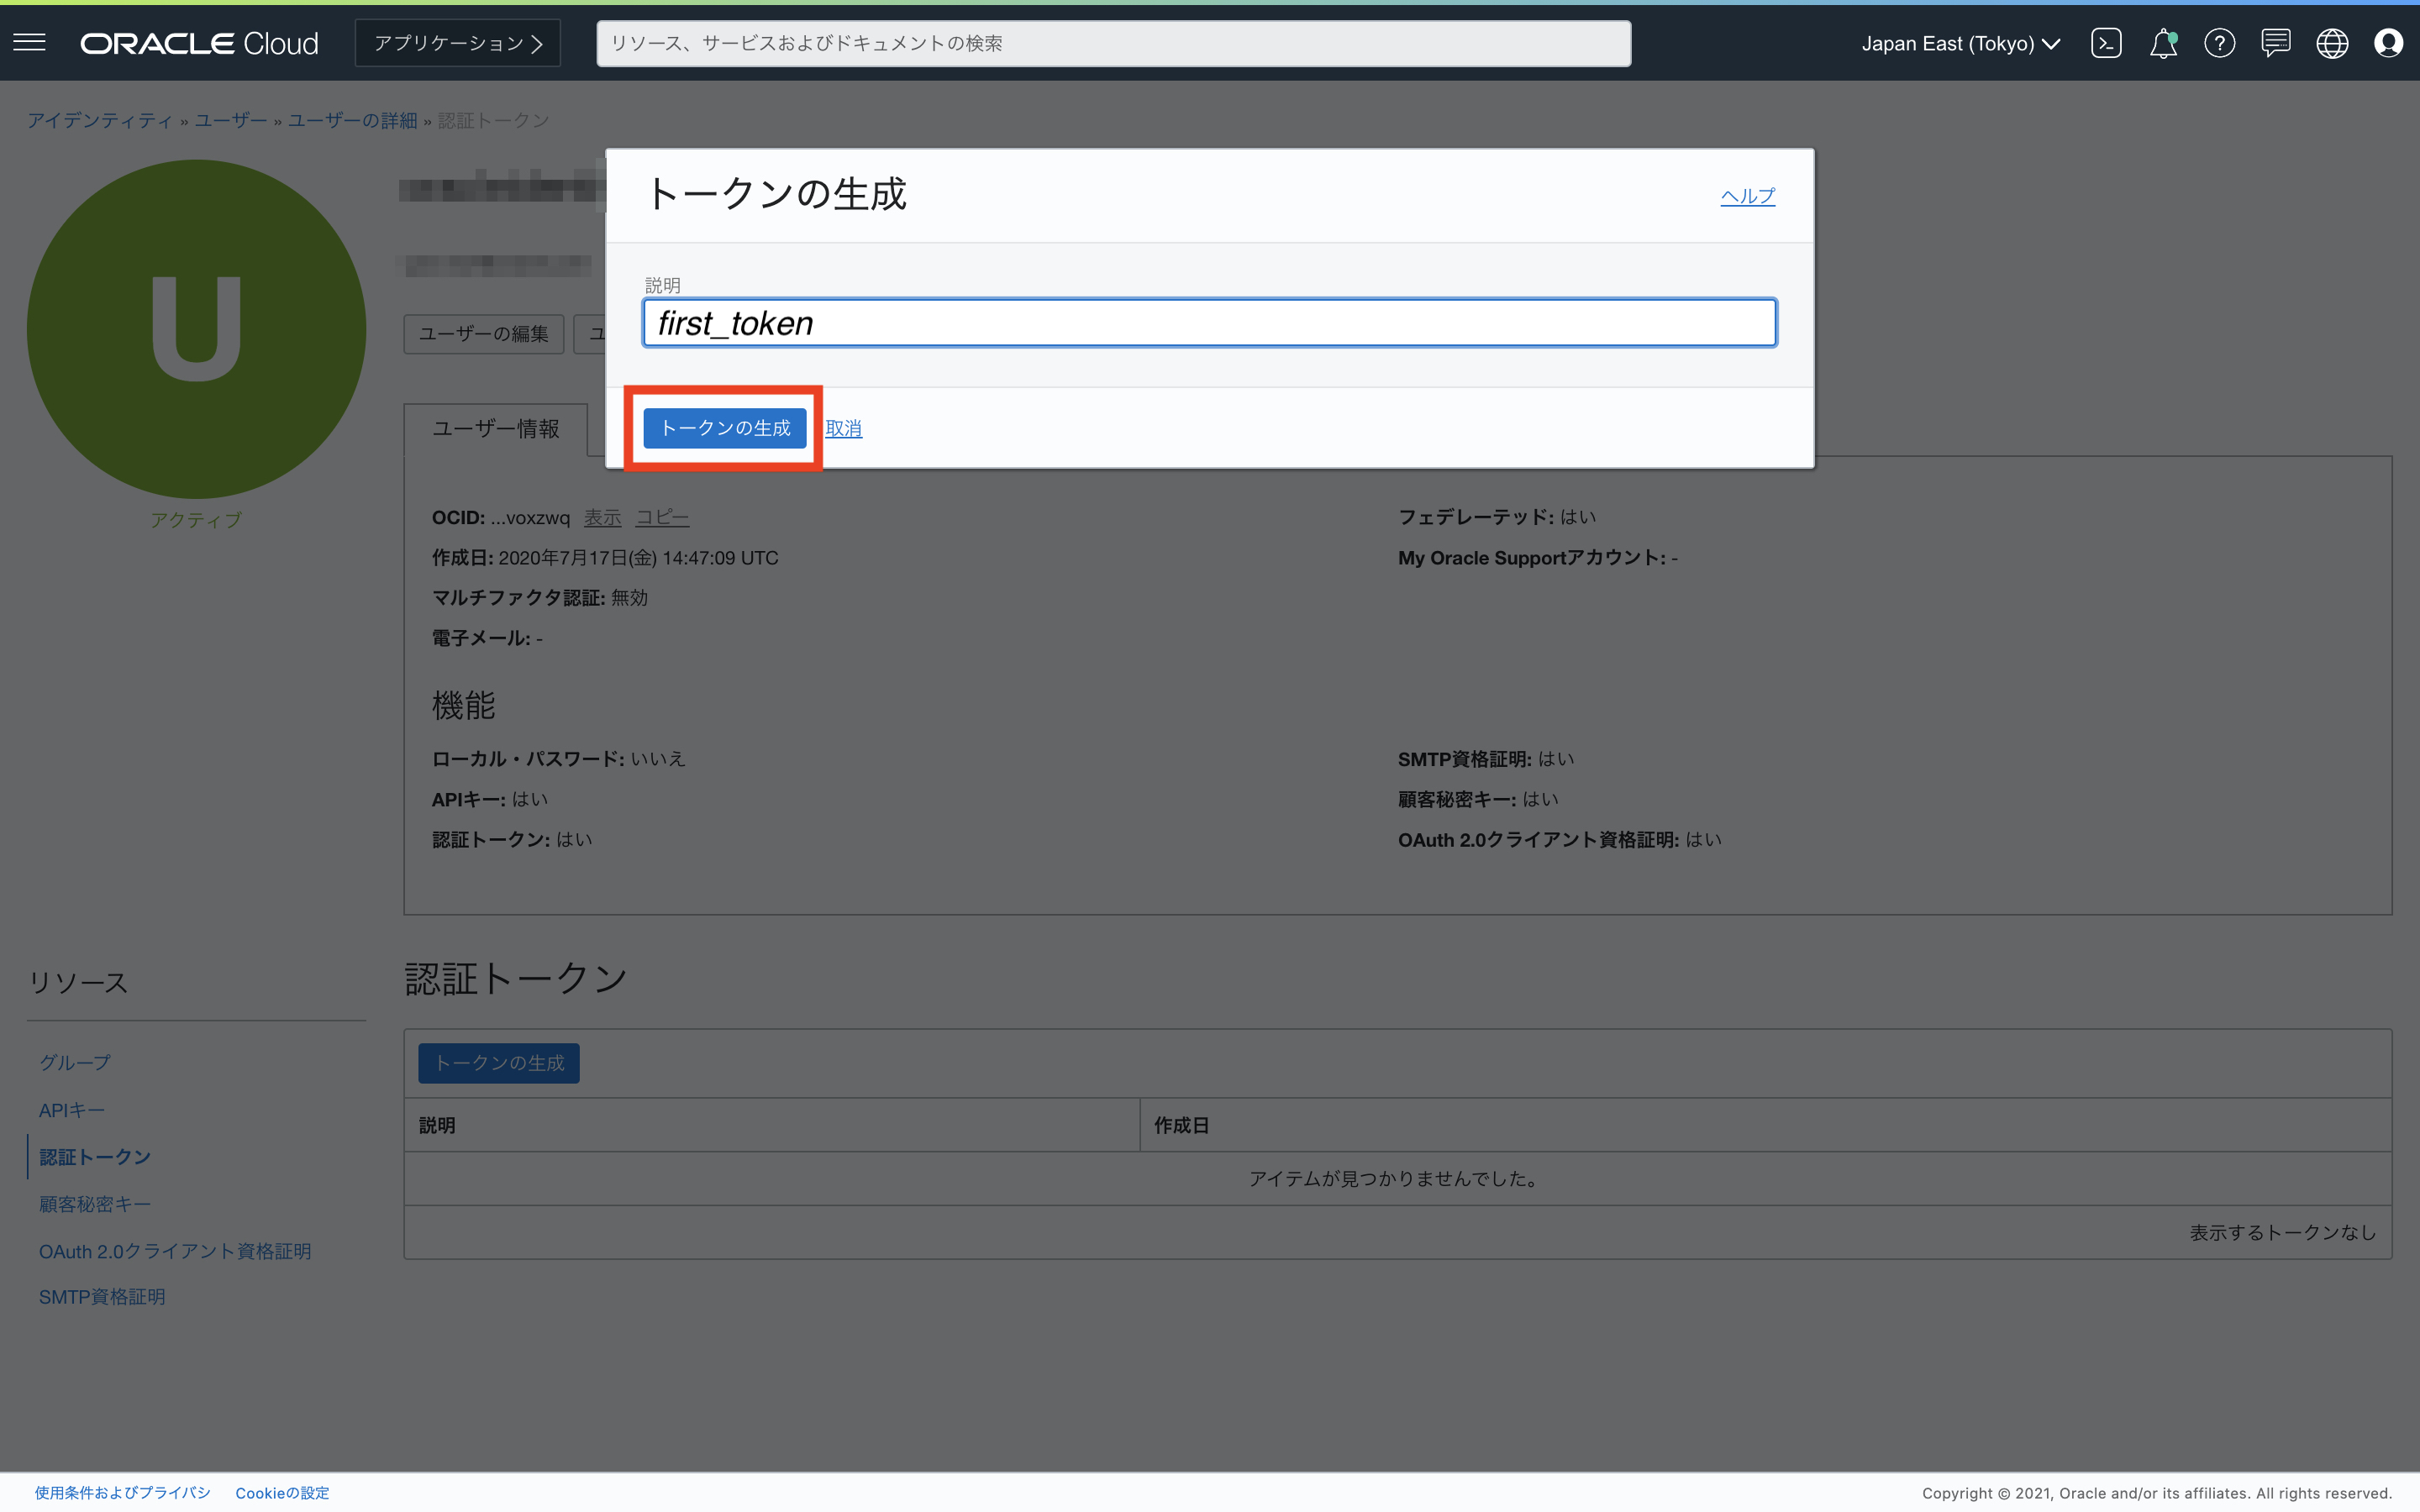This screenshot has width=2420, height=1512.
Task: Expand the Japan East (Tokyo) region dropdown
Action: pos(1960,43)
